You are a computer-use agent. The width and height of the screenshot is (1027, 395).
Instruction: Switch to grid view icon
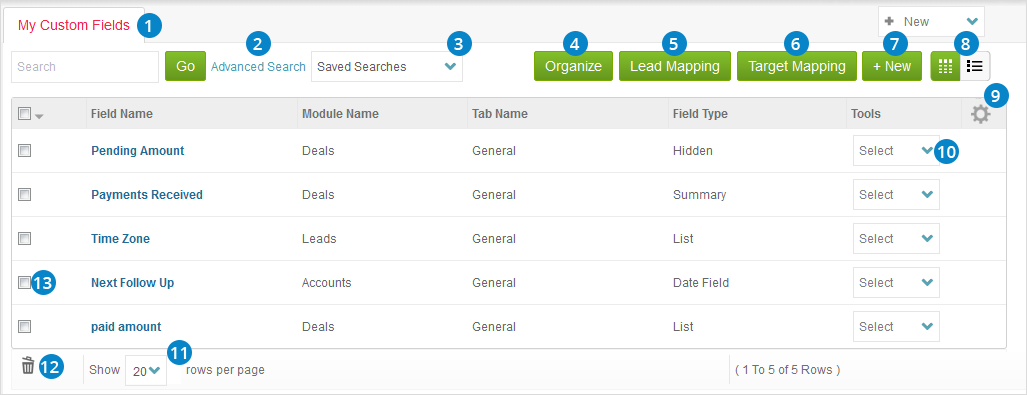click(x=945, y=66)
